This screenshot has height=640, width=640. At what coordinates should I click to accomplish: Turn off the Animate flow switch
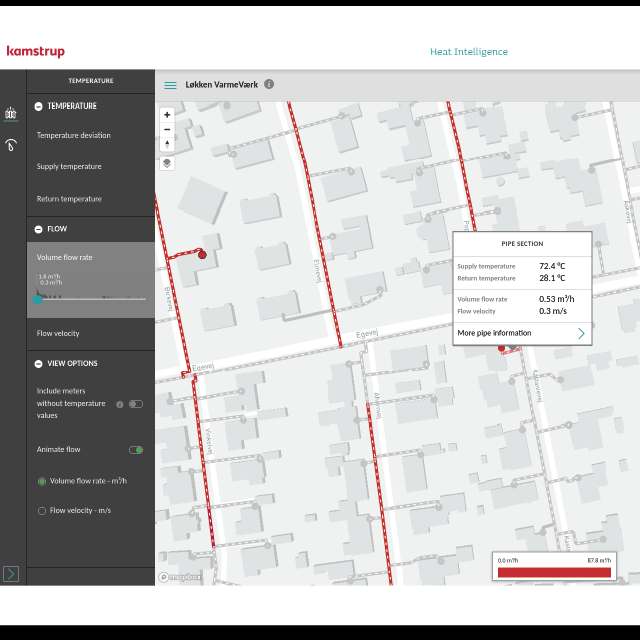135,450
